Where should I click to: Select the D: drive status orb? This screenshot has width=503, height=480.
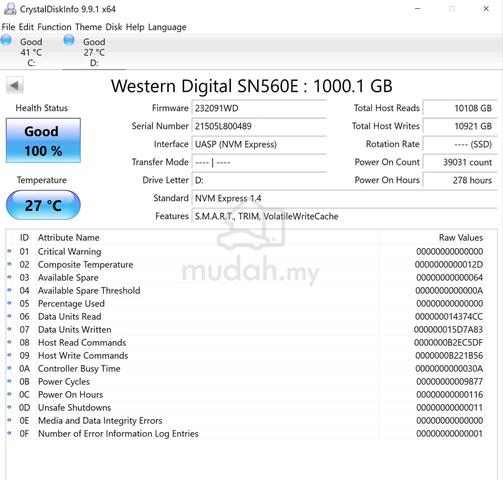coord(69,40)
